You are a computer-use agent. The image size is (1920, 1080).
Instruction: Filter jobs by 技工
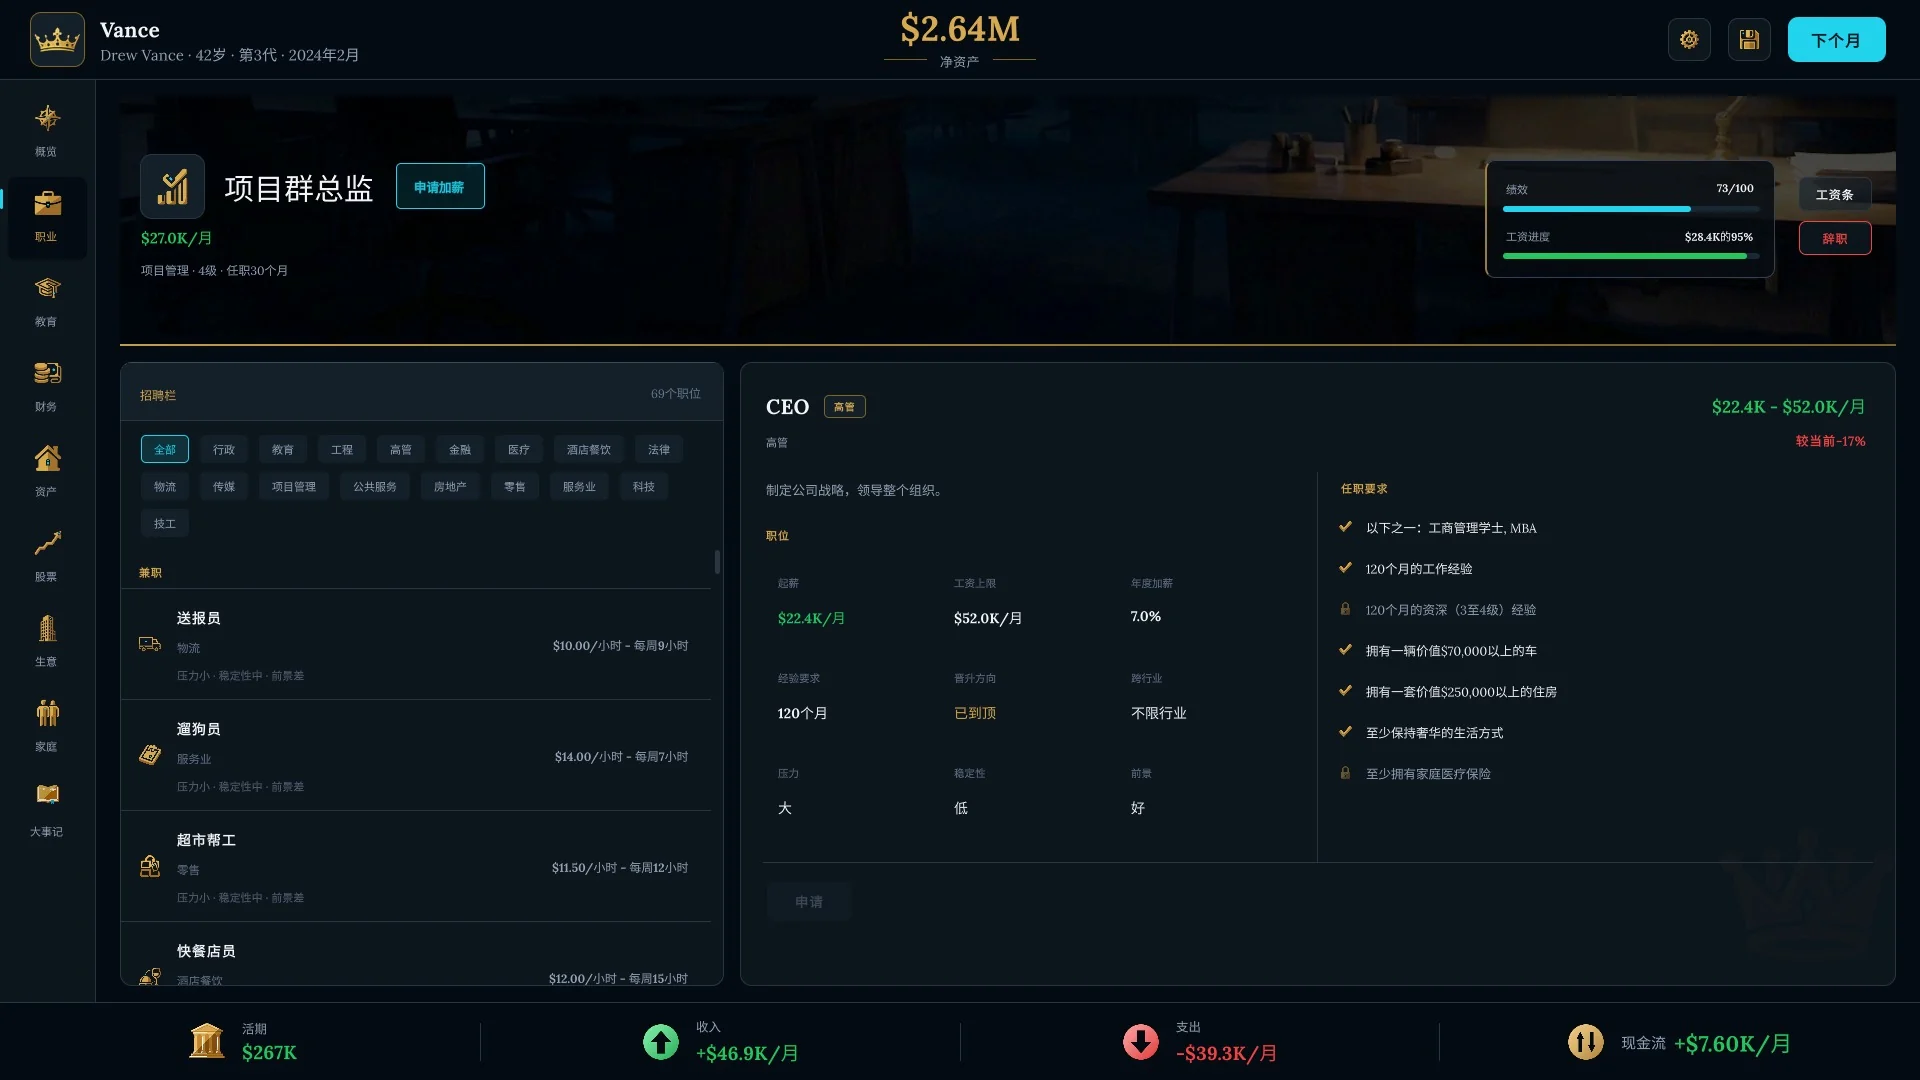[x=165, y=524]
